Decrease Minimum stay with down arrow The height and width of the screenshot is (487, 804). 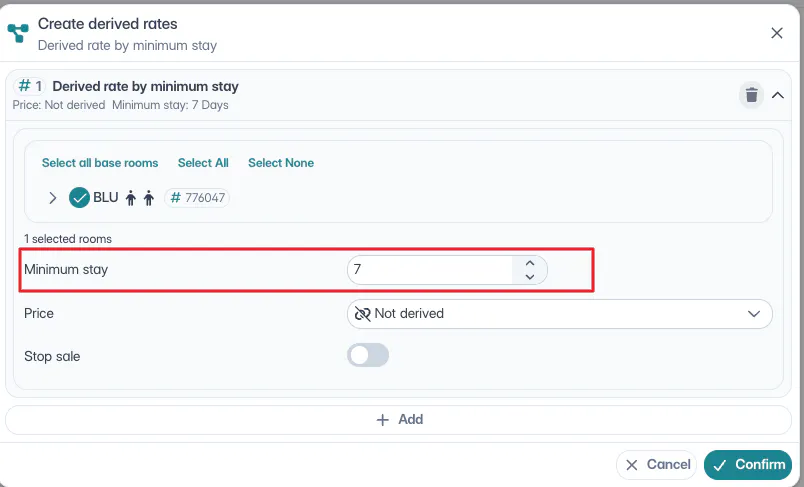point(530,277)
